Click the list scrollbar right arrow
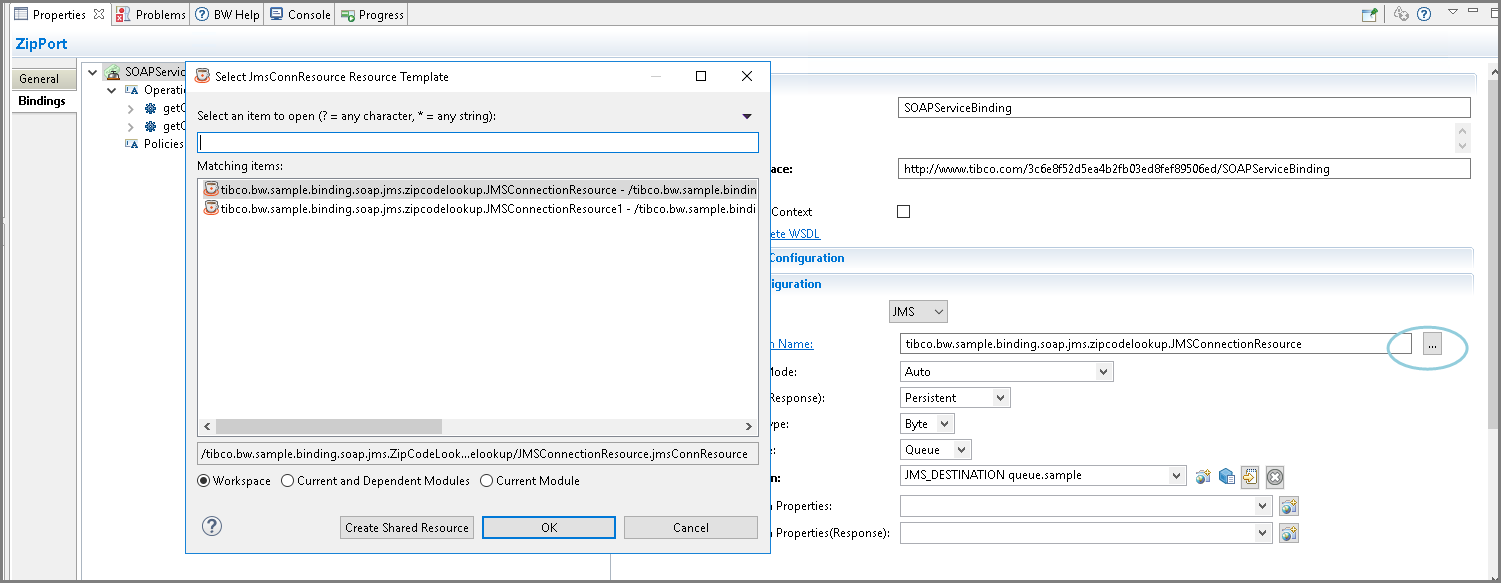 pyautogui.click(x=750, y=426)
